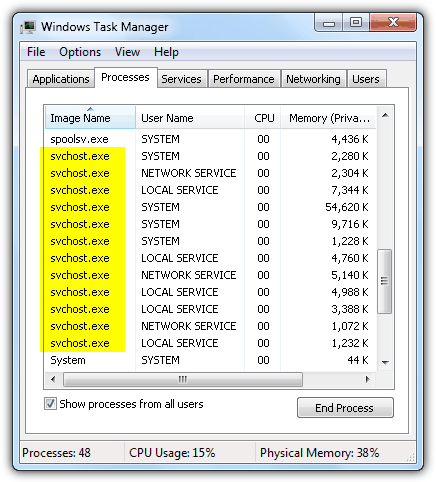
Task: Sort by Memory (Private) column header
Action: pos(328,118)
